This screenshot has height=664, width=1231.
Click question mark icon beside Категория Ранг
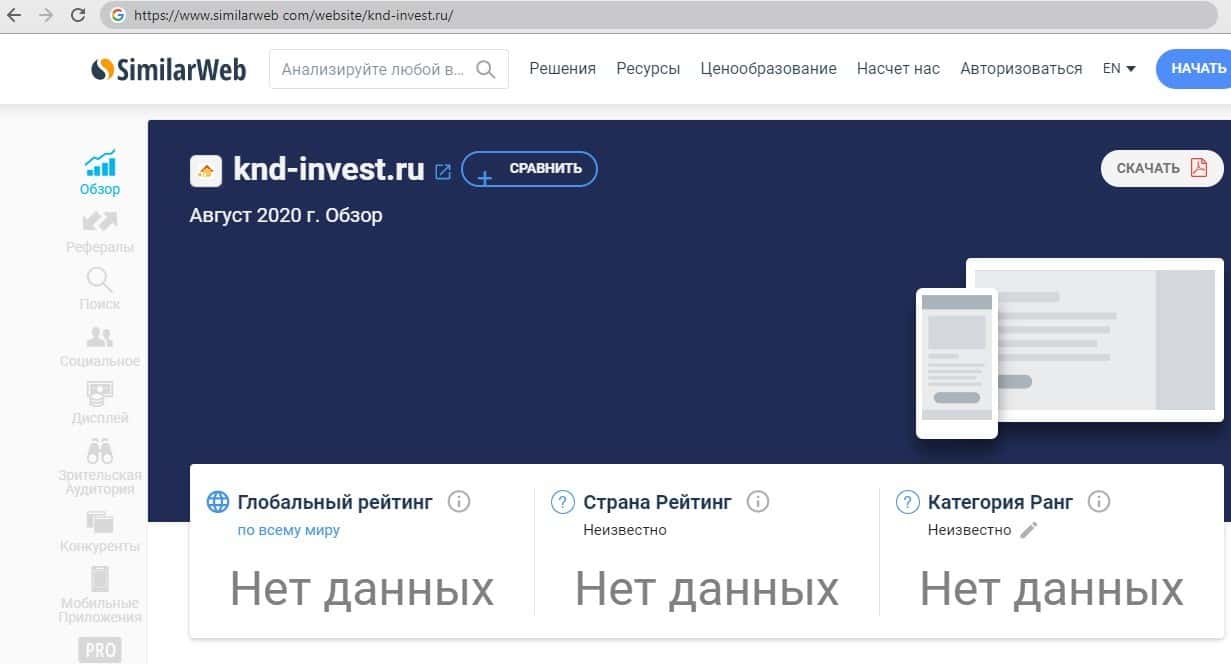click(907, 502)
